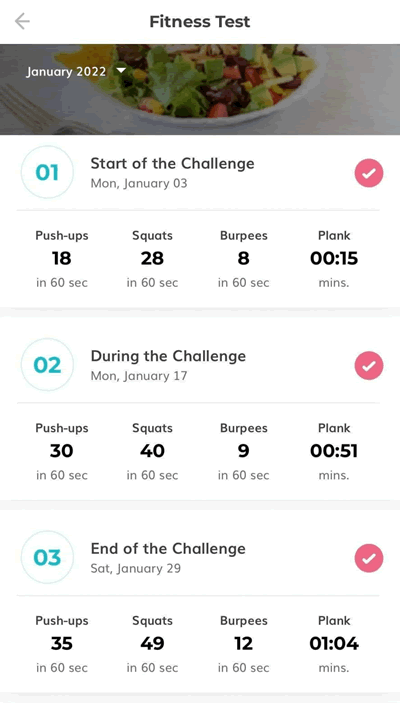Toggle End of the Challenge checkmark
The image size is (400, 703).
(369, 558)
